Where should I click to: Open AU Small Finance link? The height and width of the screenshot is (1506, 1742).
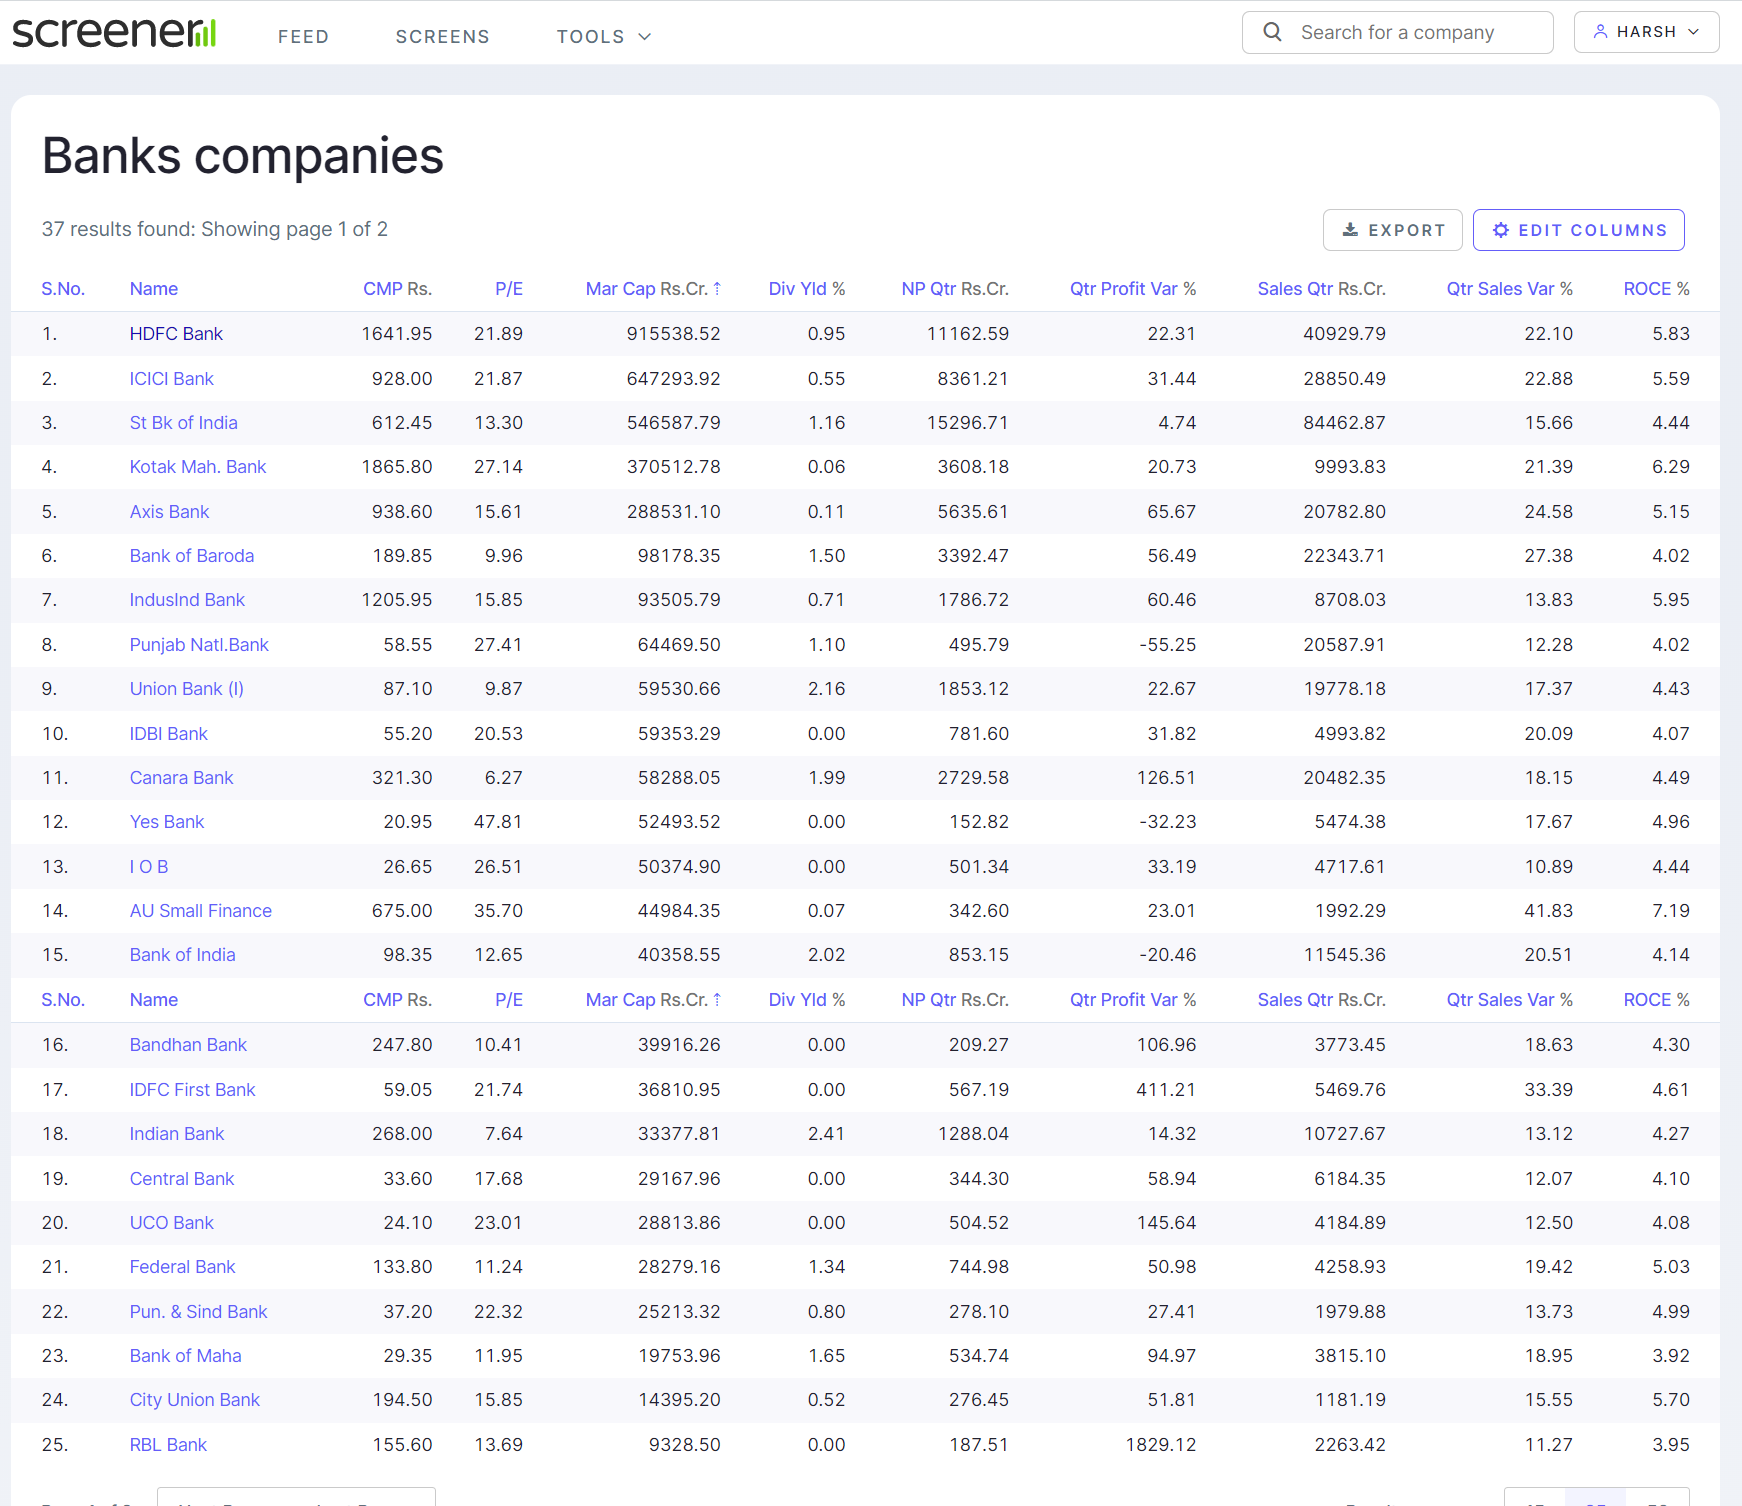201,911
